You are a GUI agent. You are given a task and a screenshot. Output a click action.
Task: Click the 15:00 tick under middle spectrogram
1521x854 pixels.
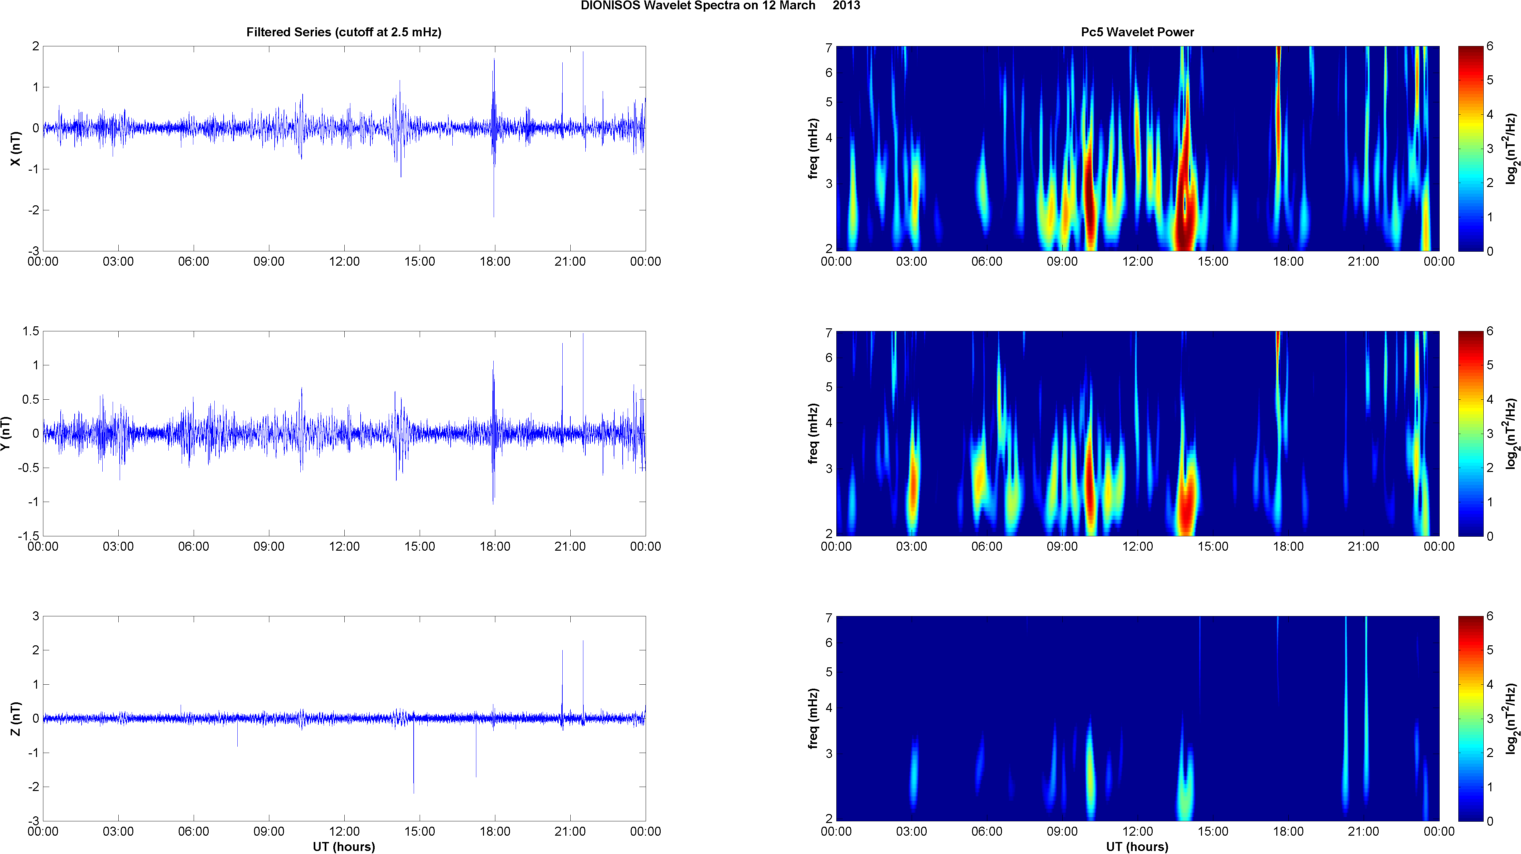click(x=1213, y=547)
